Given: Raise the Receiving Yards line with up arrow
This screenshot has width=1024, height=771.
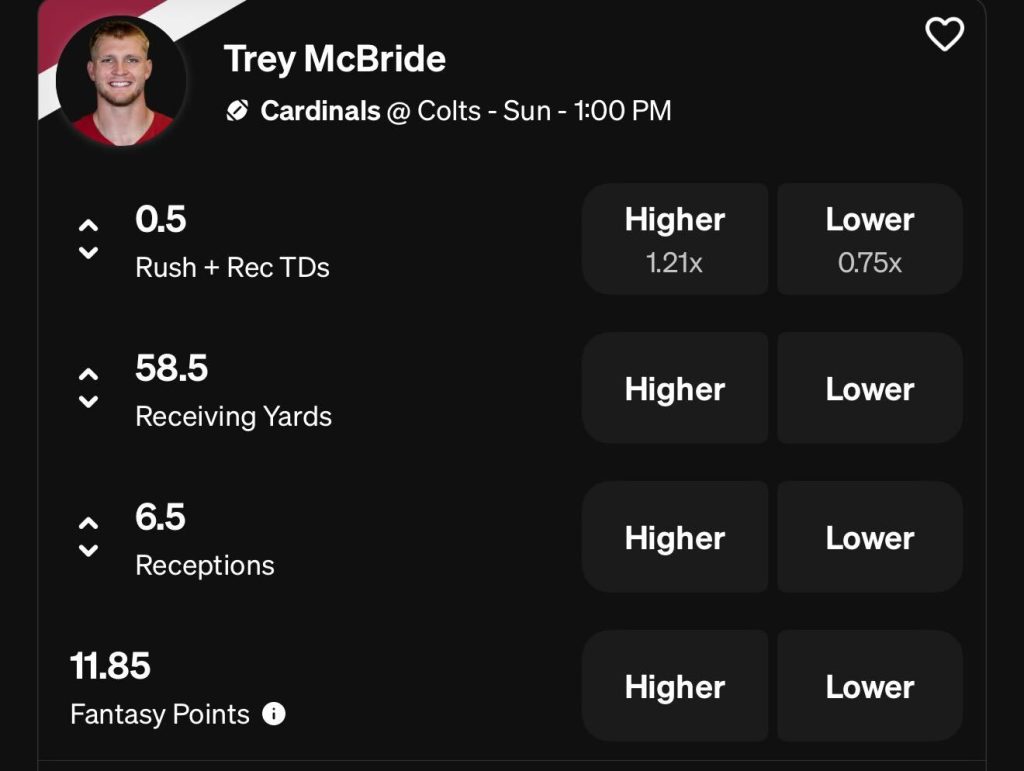Looking at the screenshot, I should point(88,374).
